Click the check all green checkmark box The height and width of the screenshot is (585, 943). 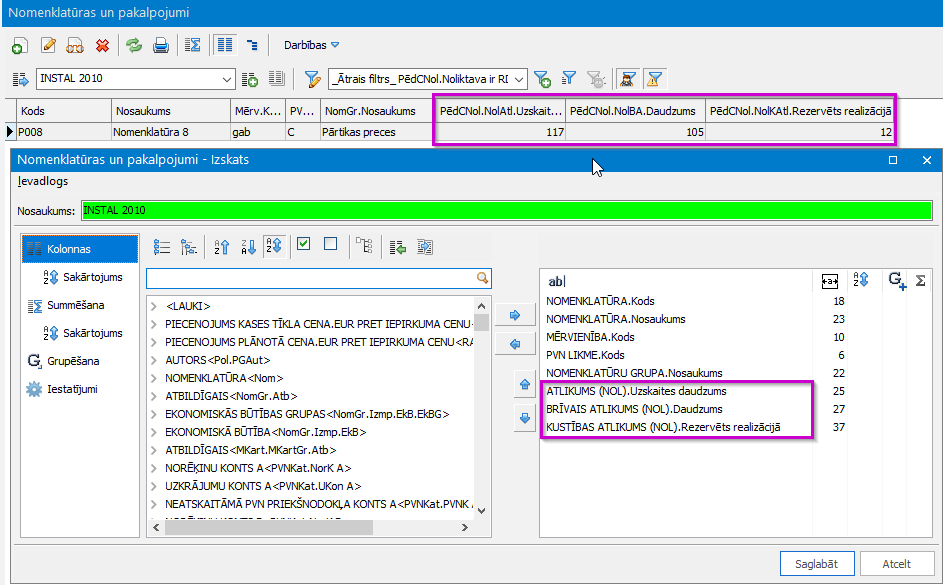tap(304, 243)
